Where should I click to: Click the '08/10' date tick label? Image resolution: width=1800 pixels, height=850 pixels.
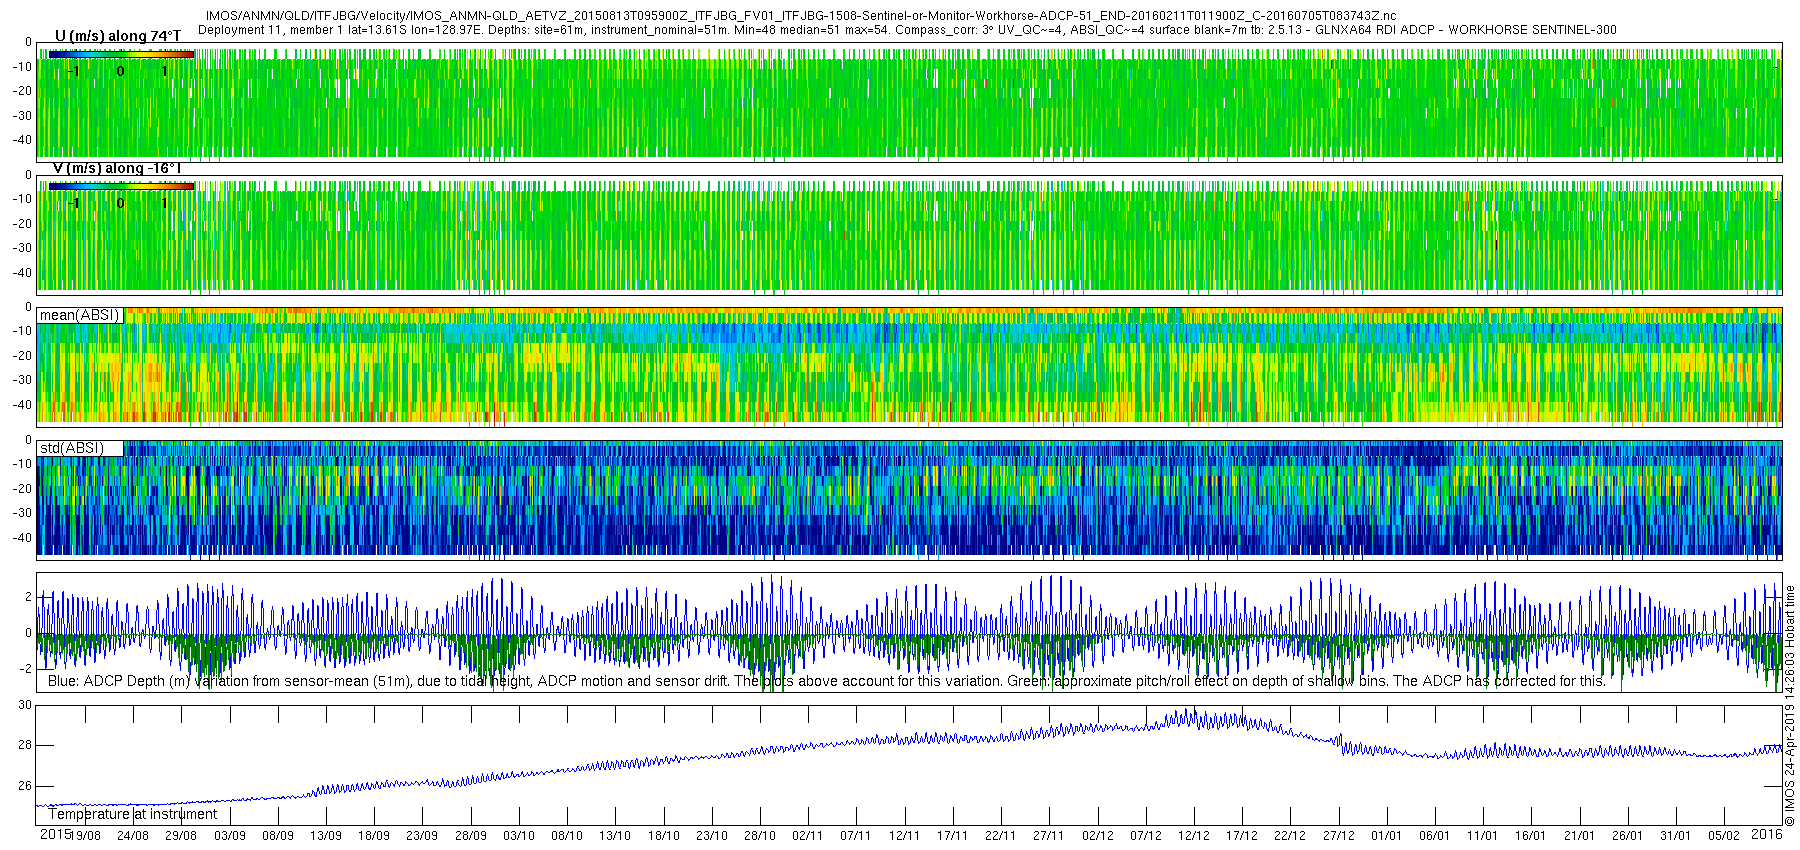coord(567,836)
